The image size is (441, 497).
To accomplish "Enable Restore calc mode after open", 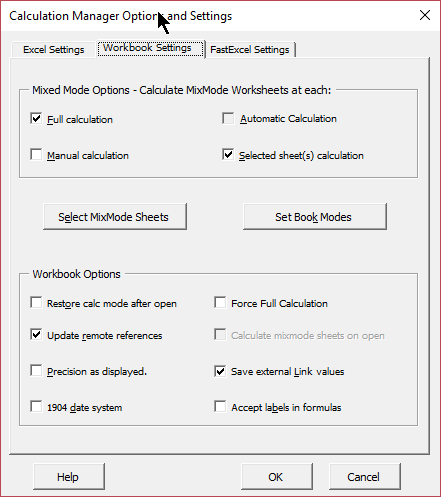I will tap(36, 303).
